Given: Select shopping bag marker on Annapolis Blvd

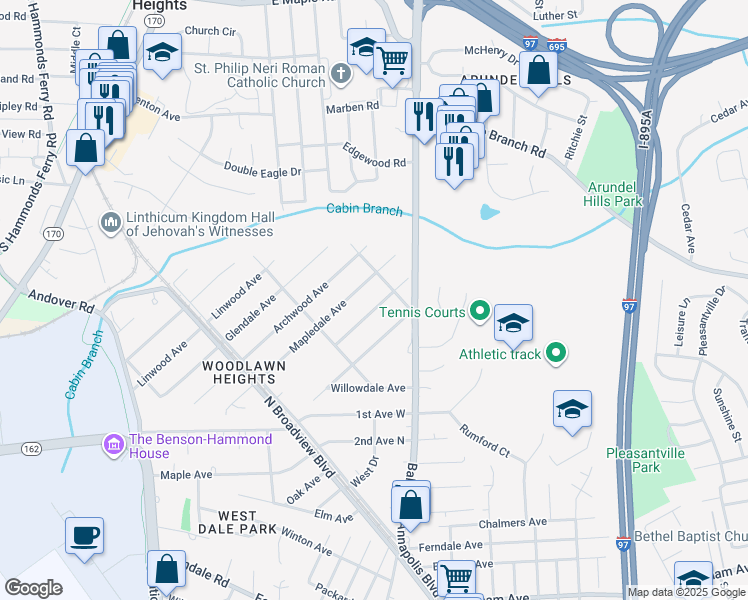Looking at the screenshot, I should 410,507.
